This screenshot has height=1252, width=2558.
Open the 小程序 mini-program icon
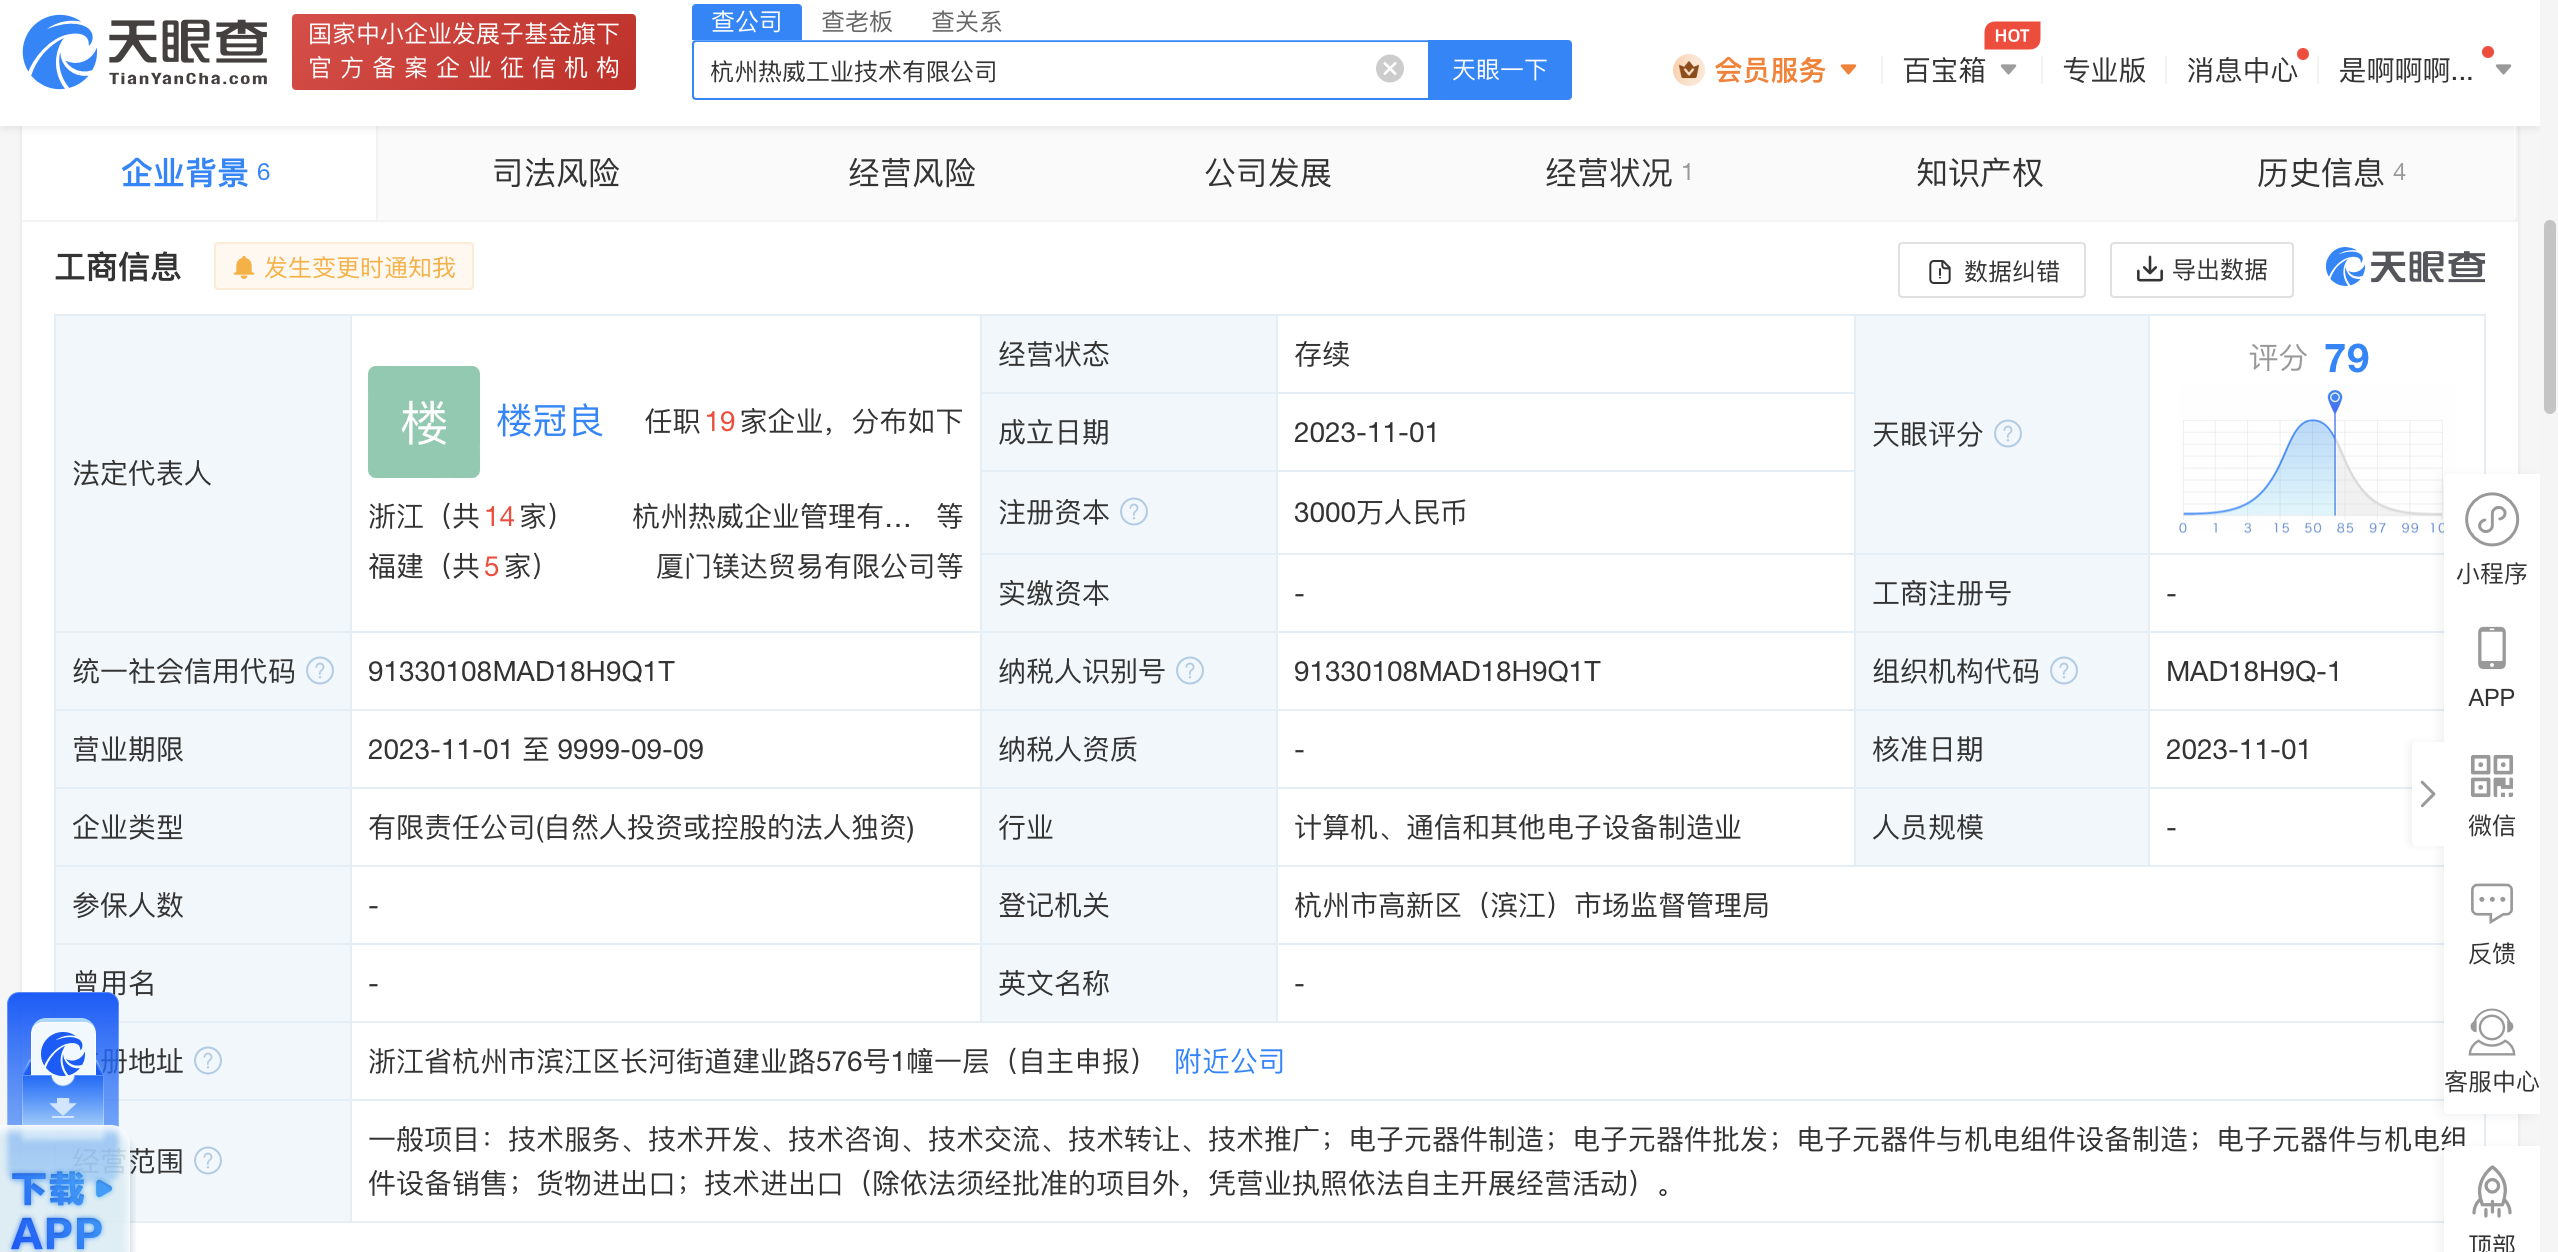point(2490,521)
